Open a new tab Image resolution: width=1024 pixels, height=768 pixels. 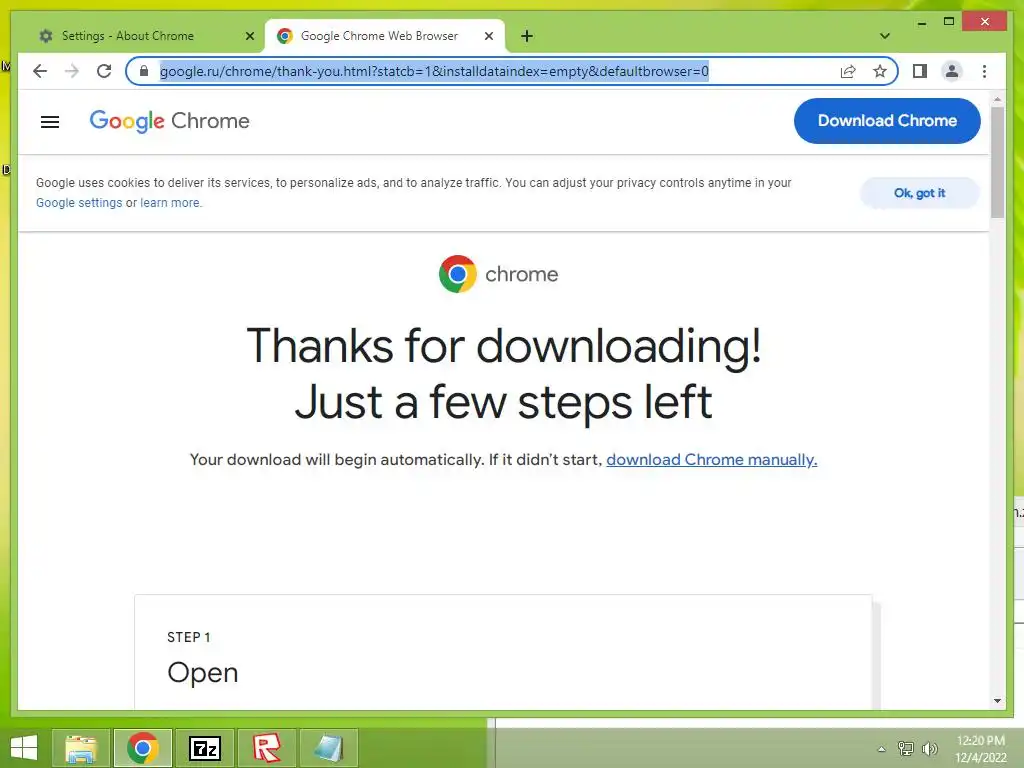pos(527,36)
